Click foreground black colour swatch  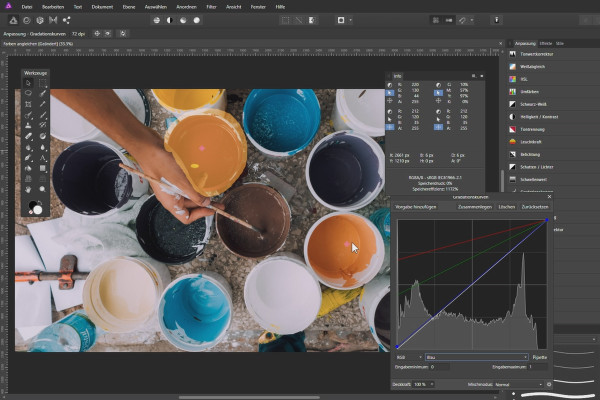[33, 205]
